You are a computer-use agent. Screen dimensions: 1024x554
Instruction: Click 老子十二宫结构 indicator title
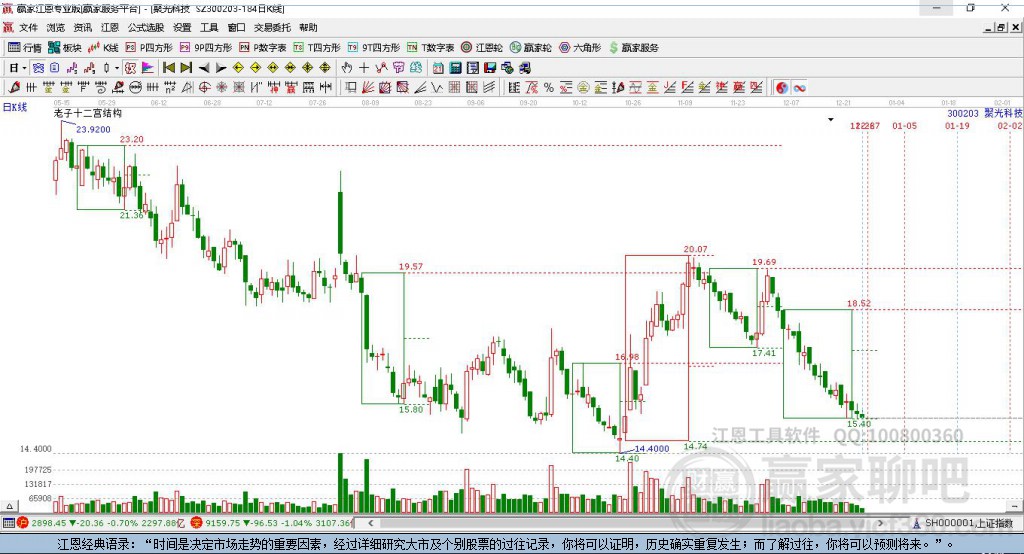(x=88, y=113)
